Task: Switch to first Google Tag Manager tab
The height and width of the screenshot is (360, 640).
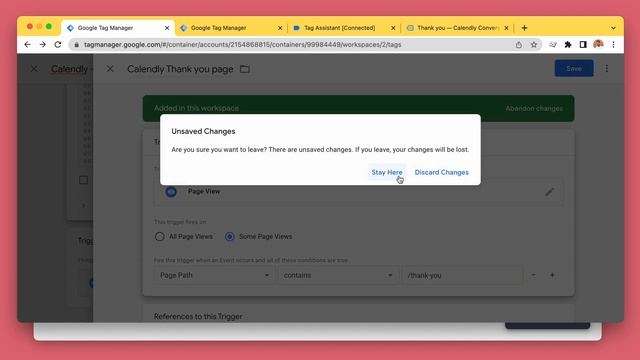Action: pyautogui.click(x=118, y=28)
